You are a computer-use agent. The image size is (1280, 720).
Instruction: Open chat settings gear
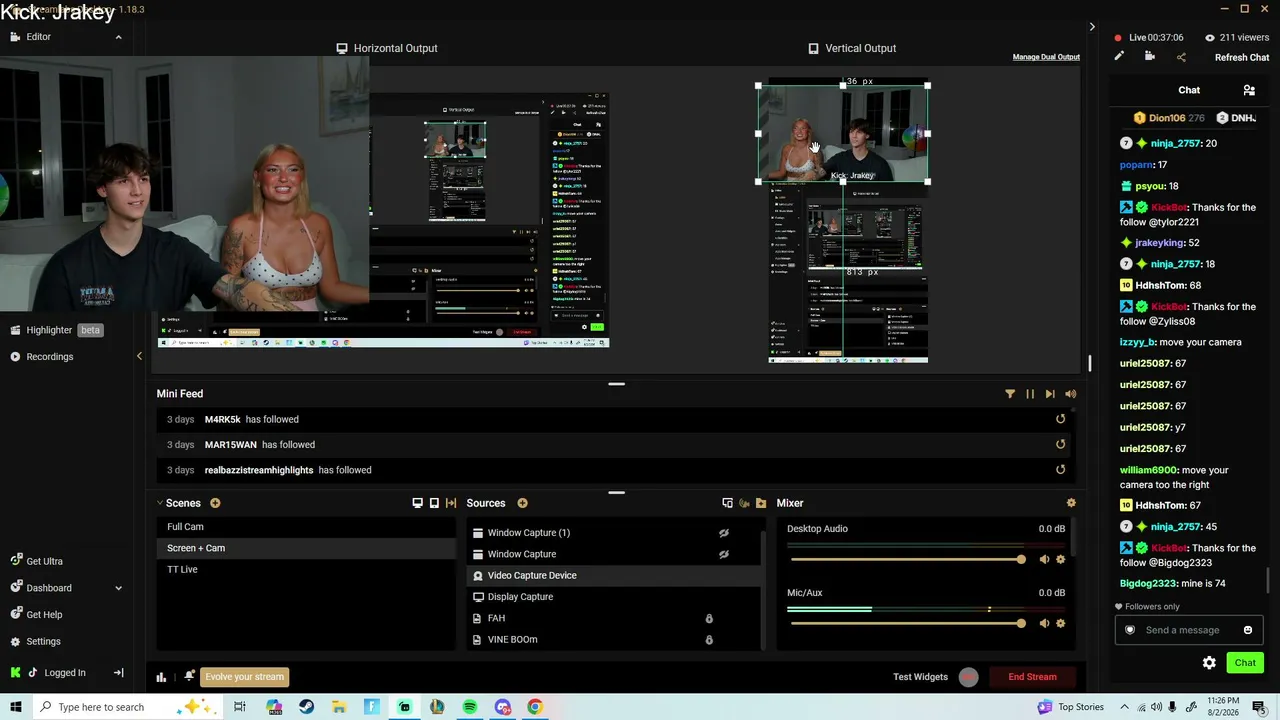click(x=1209, y=663)
